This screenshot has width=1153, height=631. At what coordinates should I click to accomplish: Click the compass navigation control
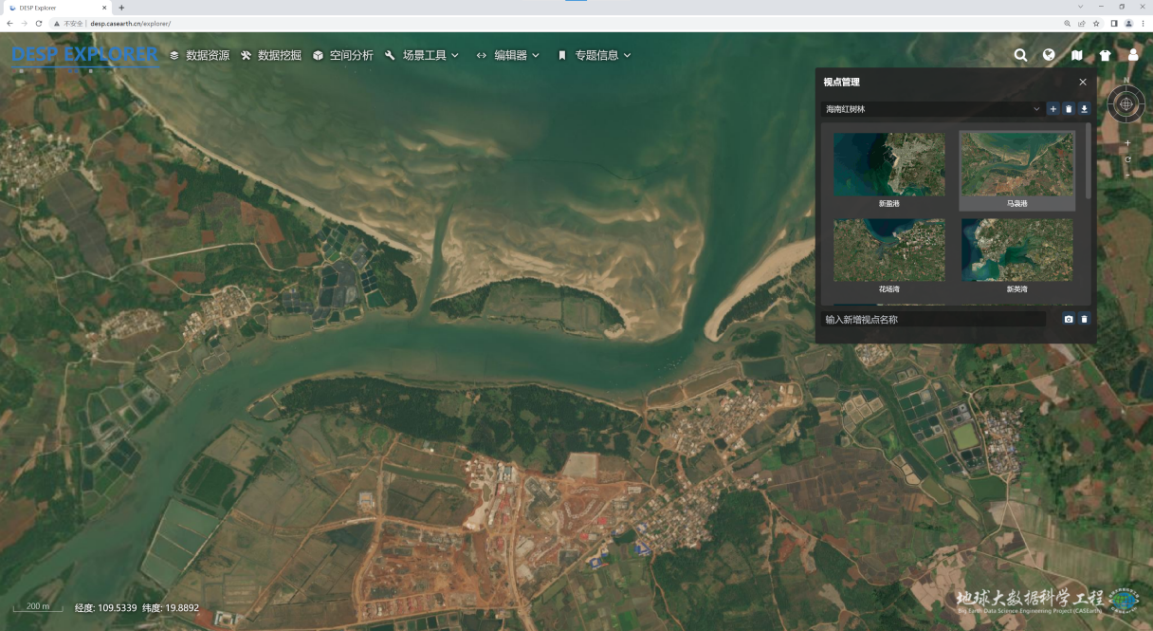click(1127, 103)
